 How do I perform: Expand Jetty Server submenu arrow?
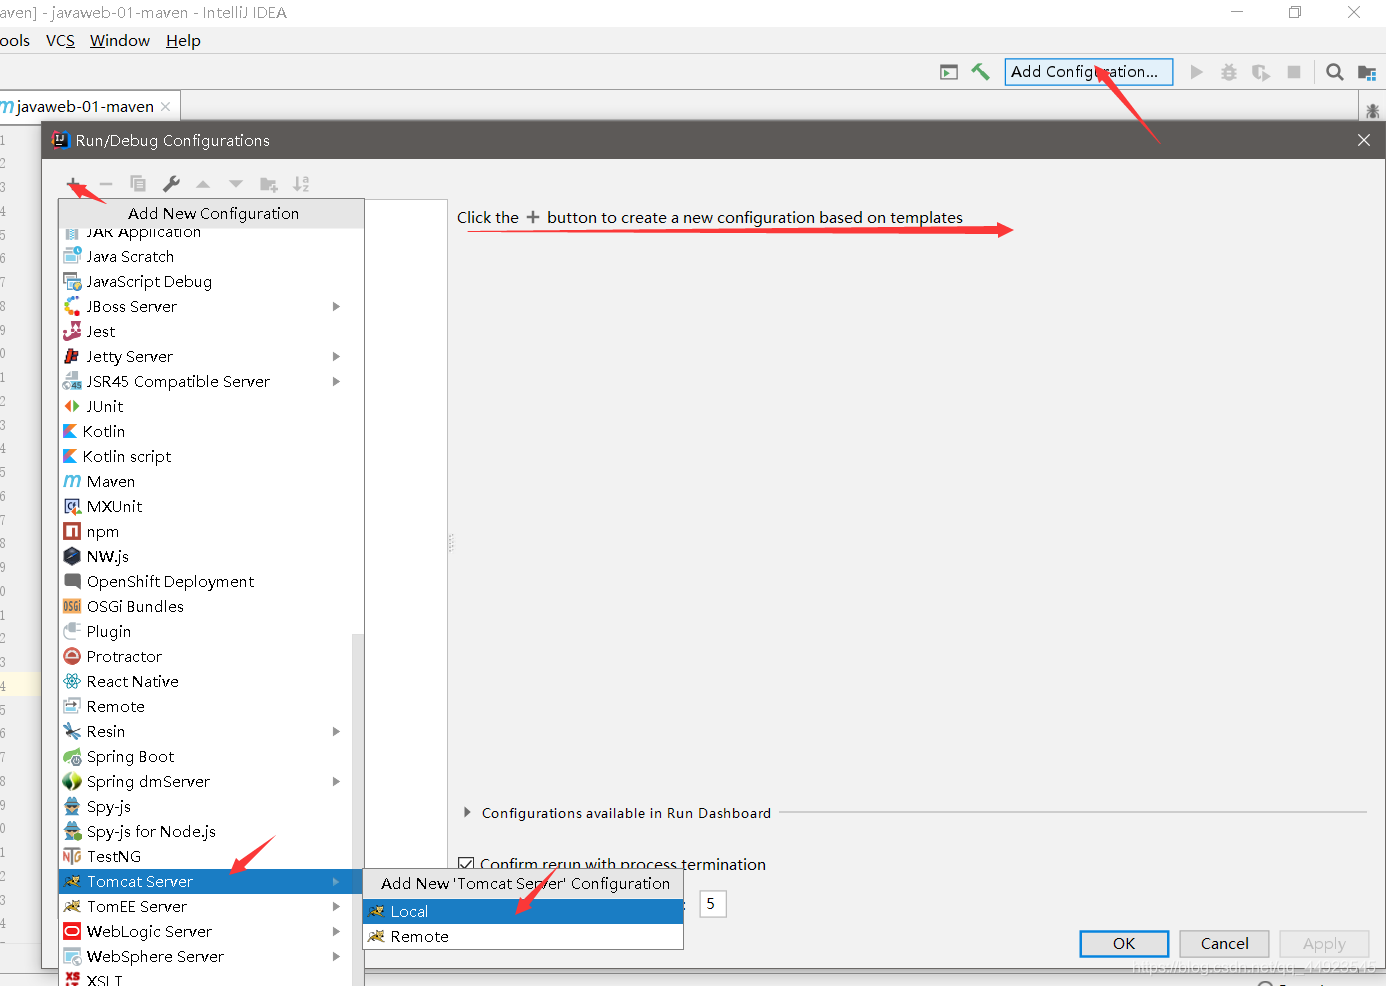point(336,356)
